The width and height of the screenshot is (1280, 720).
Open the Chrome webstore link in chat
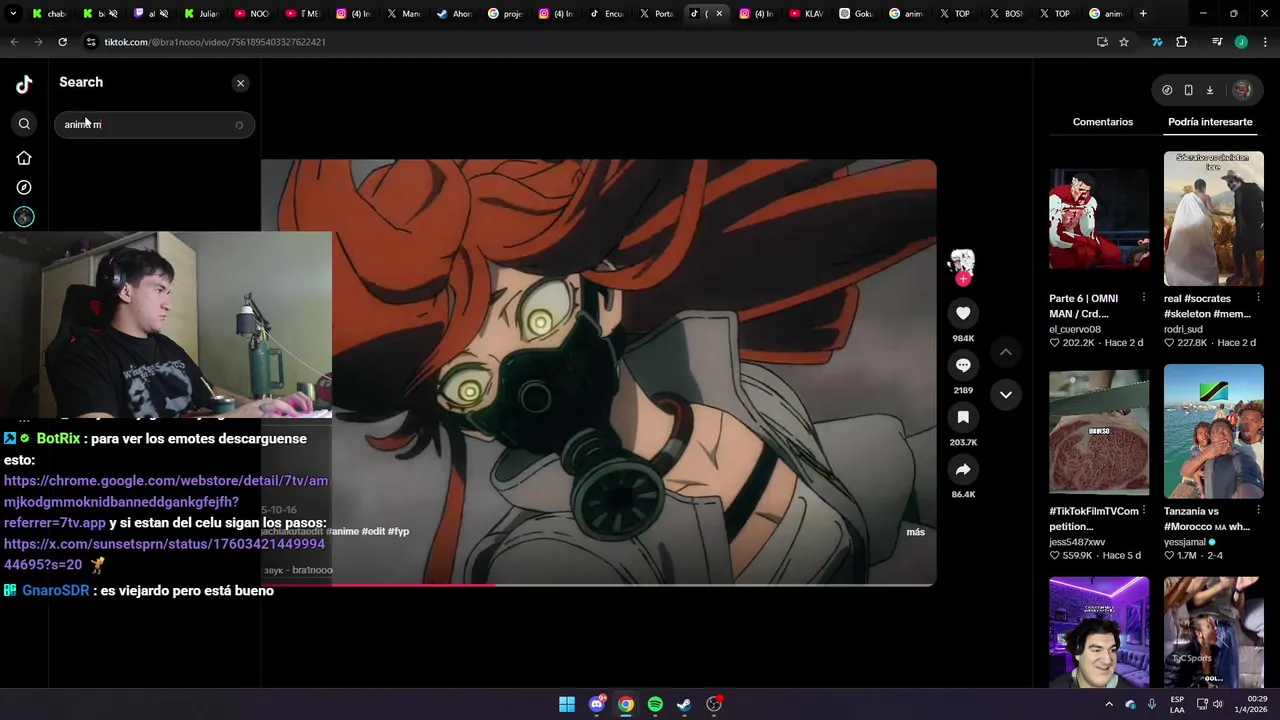166,491
